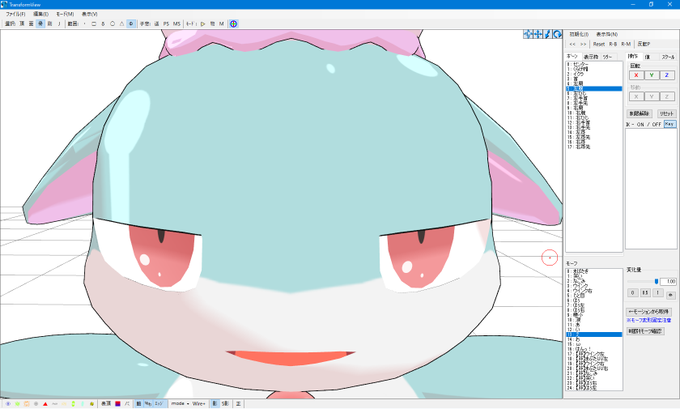Switch to the 値 values tab

647,57
